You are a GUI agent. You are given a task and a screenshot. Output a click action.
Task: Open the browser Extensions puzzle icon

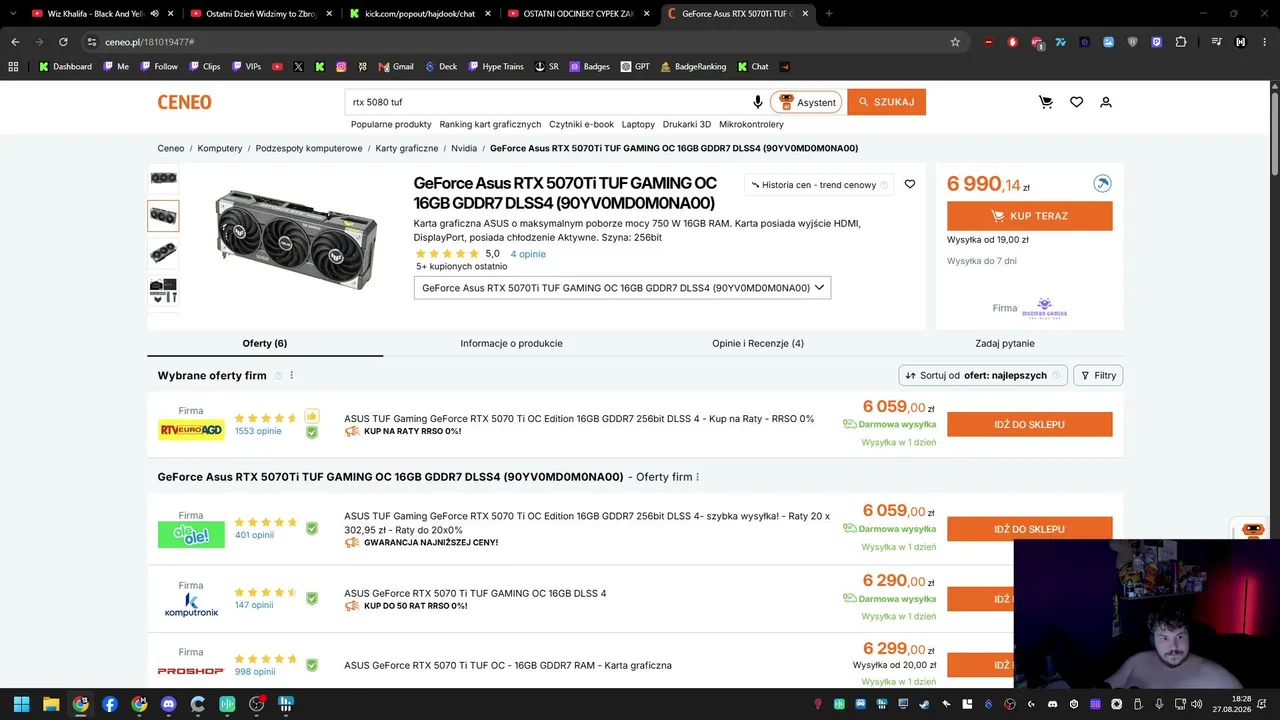click(1181, 42)
